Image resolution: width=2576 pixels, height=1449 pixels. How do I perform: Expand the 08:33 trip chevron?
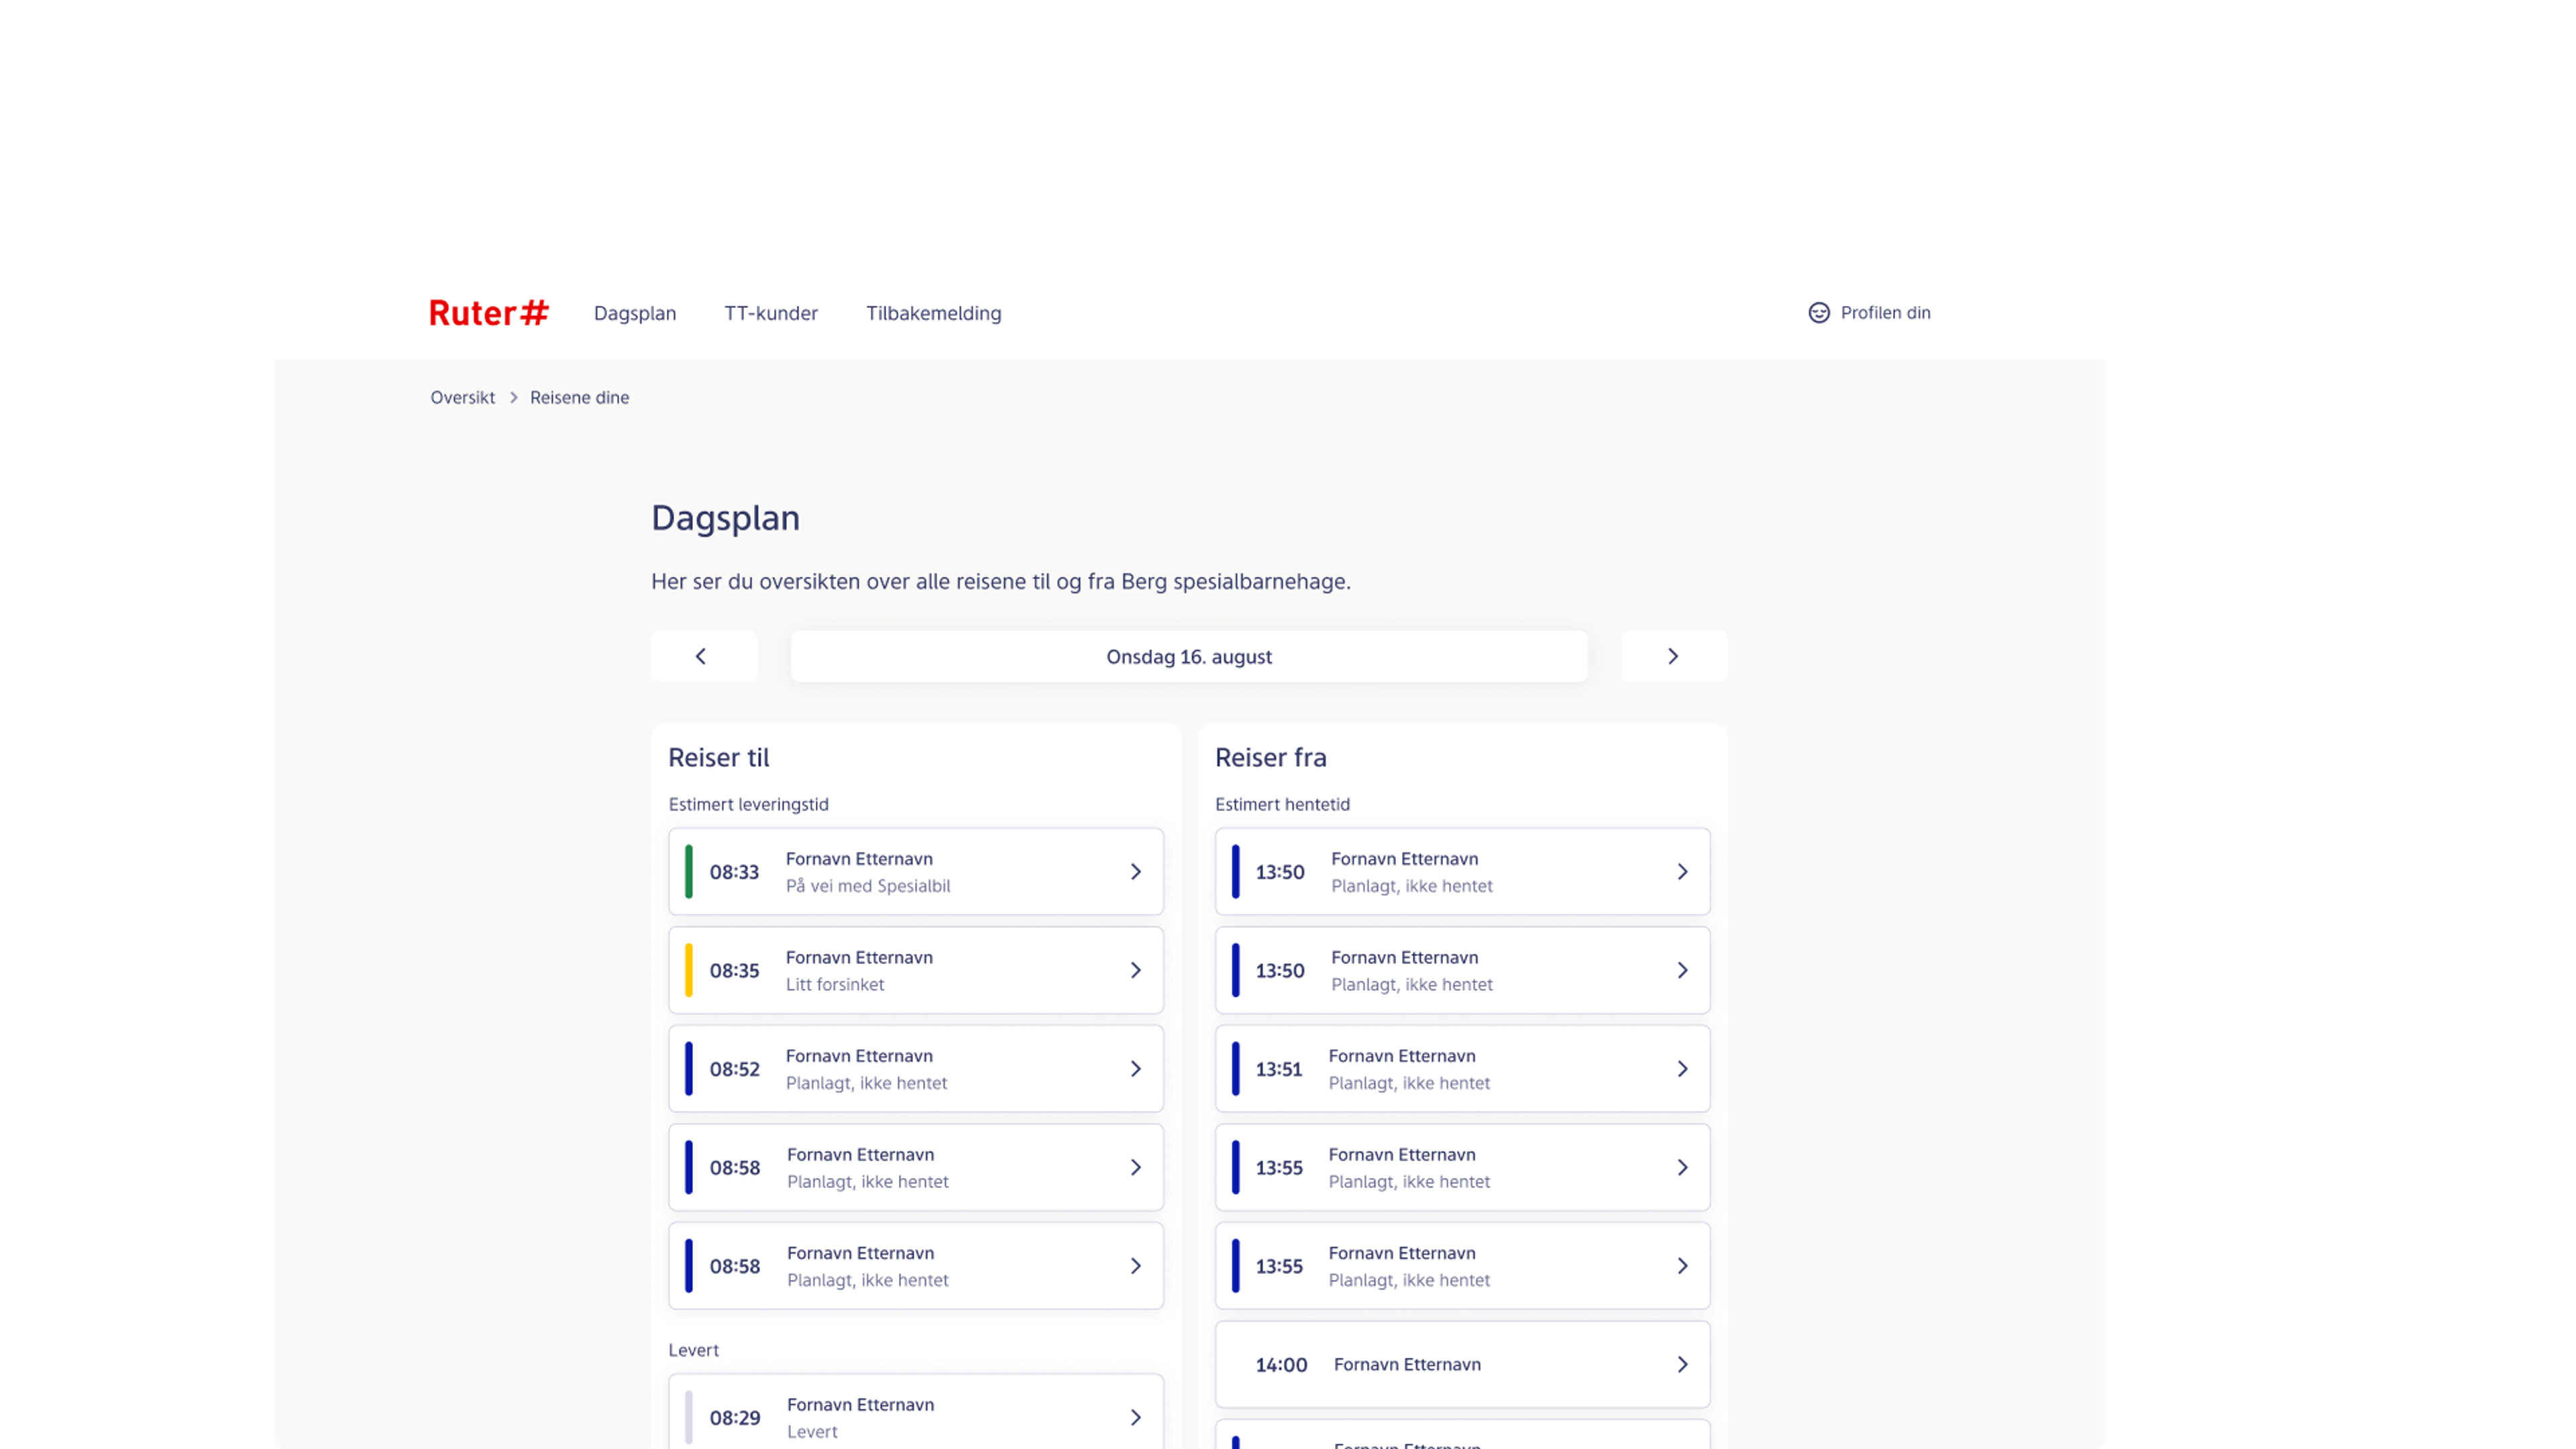pos(1135,871)
